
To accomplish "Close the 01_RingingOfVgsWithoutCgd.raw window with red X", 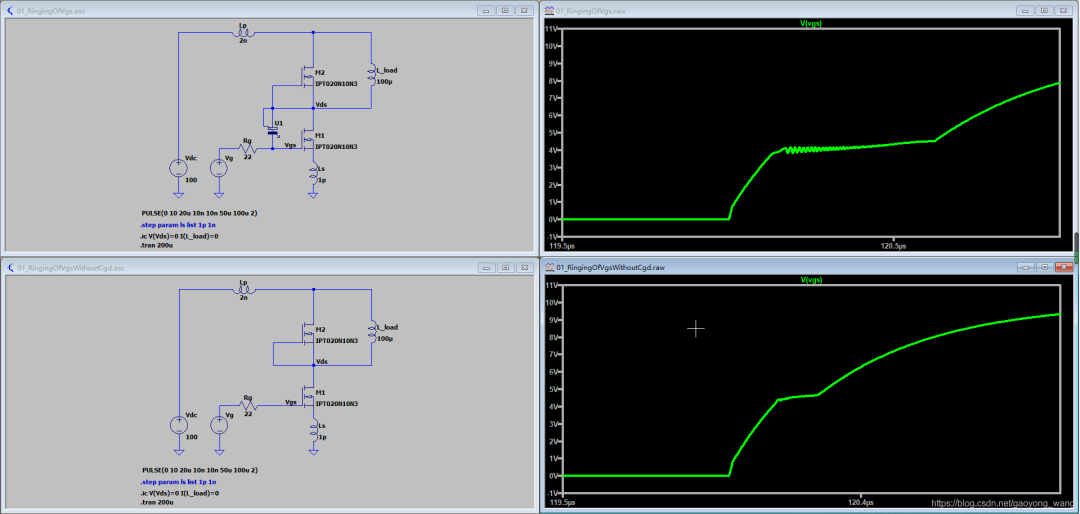I will 1064,267.
